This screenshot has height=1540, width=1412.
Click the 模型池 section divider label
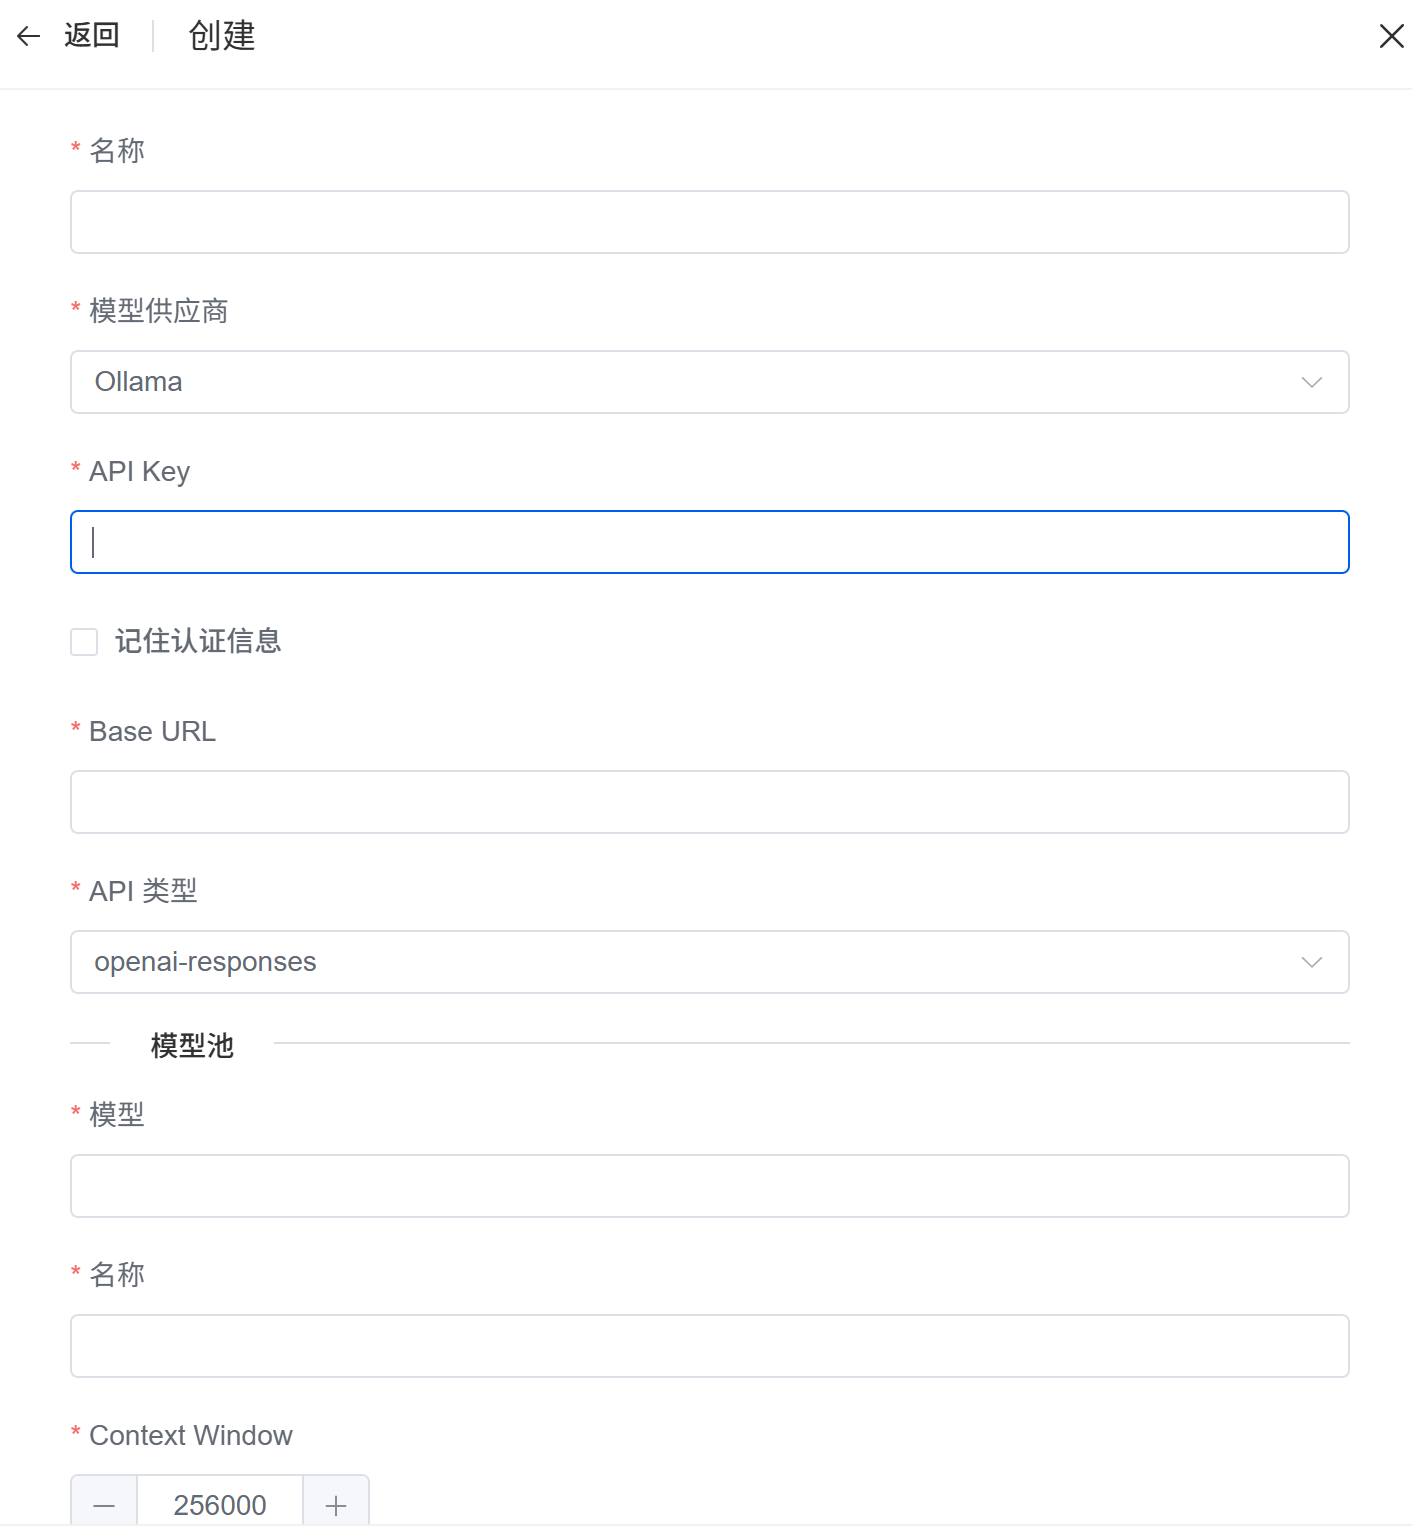point(192,1045)
